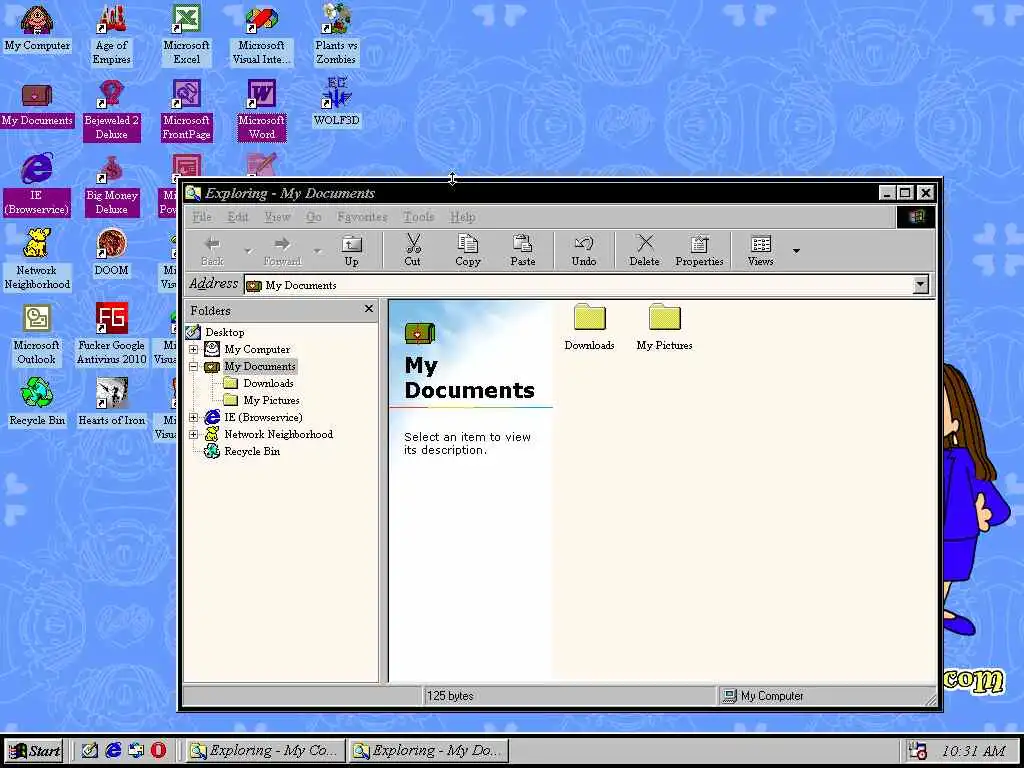Click the Delete toolbar button
Screen dimensions: 1024x768
tap(644, 251)
